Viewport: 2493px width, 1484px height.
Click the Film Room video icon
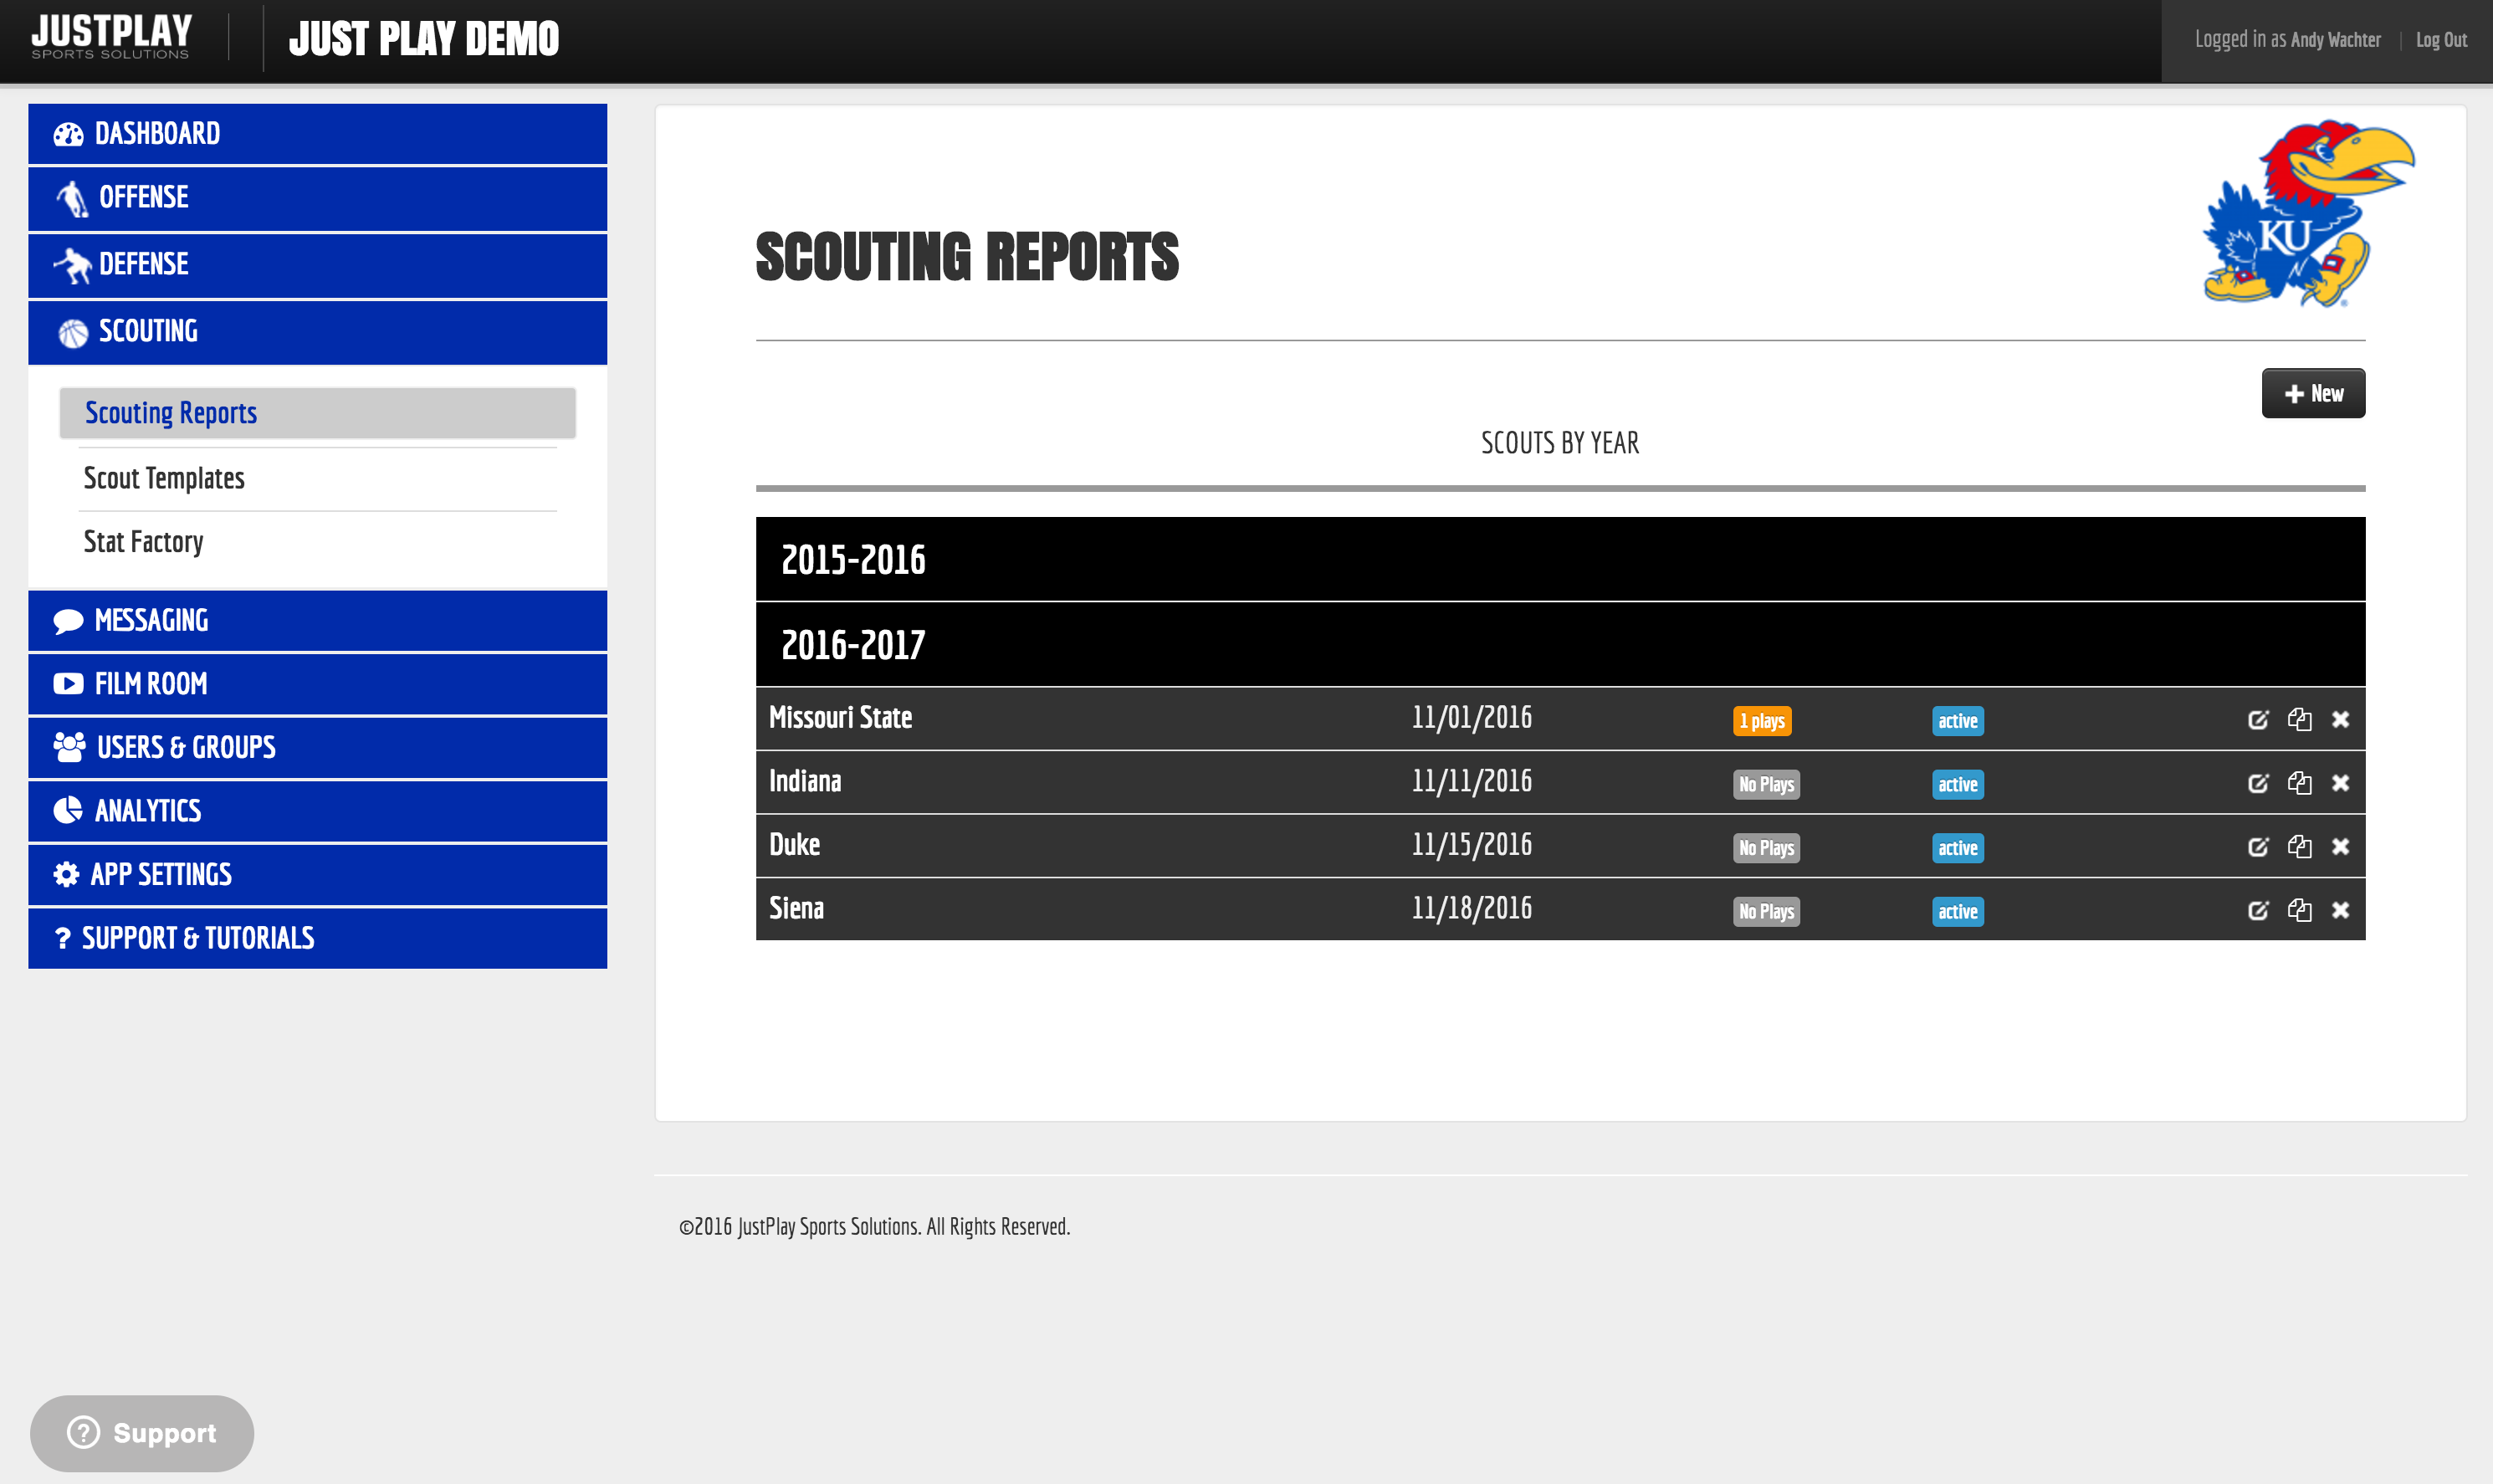(x=68, y=684)
